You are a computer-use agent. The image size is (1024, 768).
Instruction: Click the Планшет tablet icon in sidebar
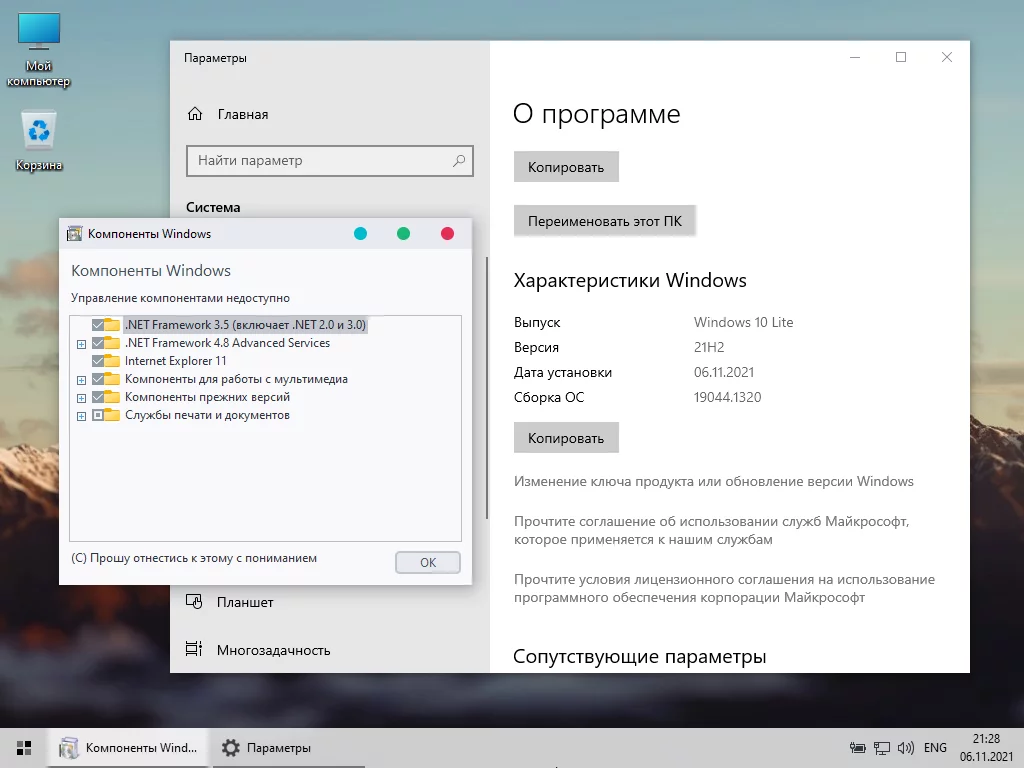(x=194, y=601)
